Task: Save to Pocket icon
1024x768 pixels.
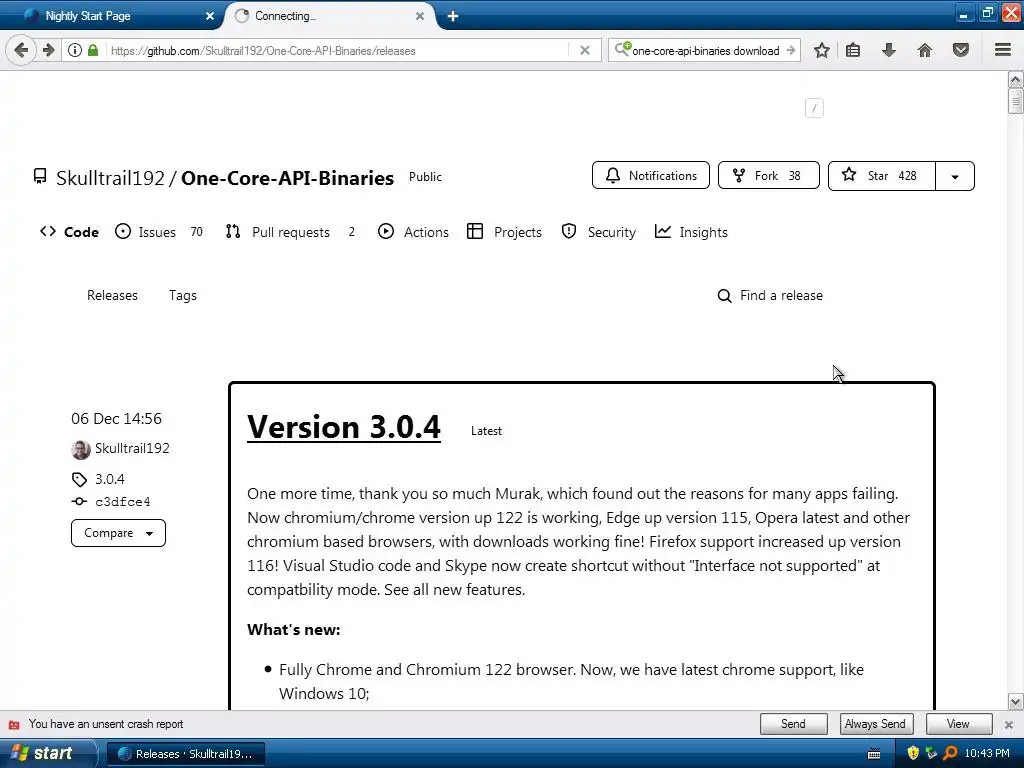Action: point(961,50)
